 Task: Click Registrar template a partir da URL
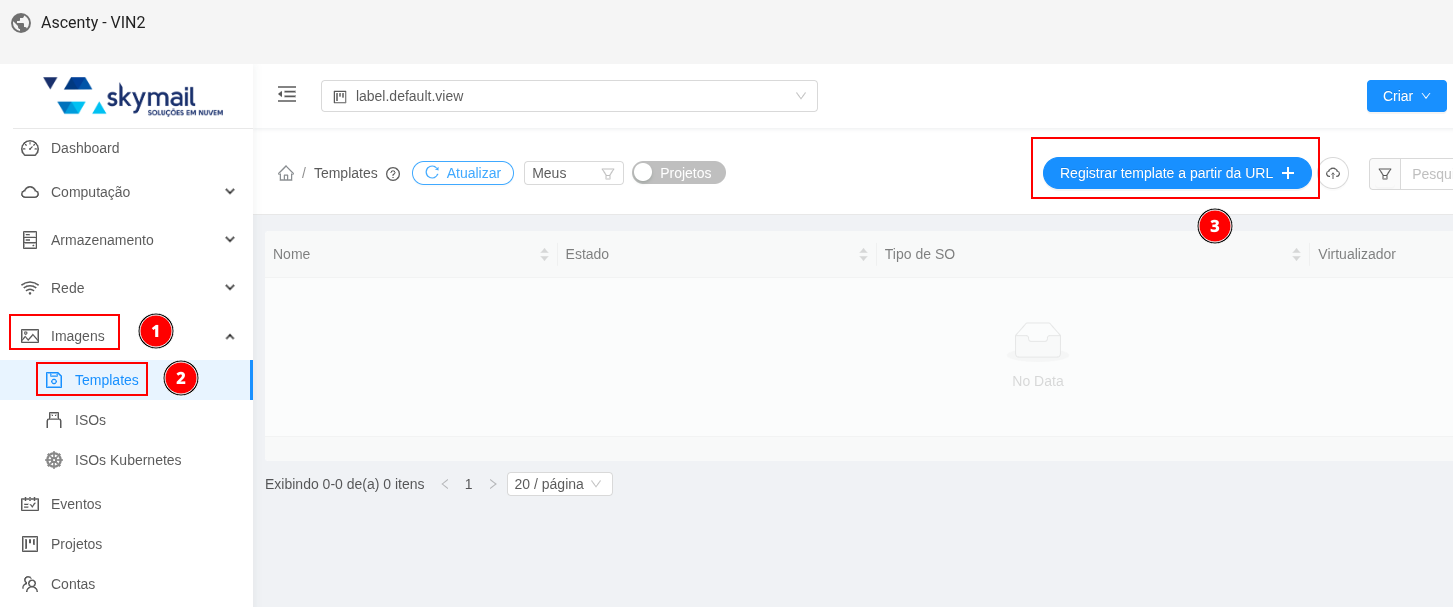tap(1176, 173)
